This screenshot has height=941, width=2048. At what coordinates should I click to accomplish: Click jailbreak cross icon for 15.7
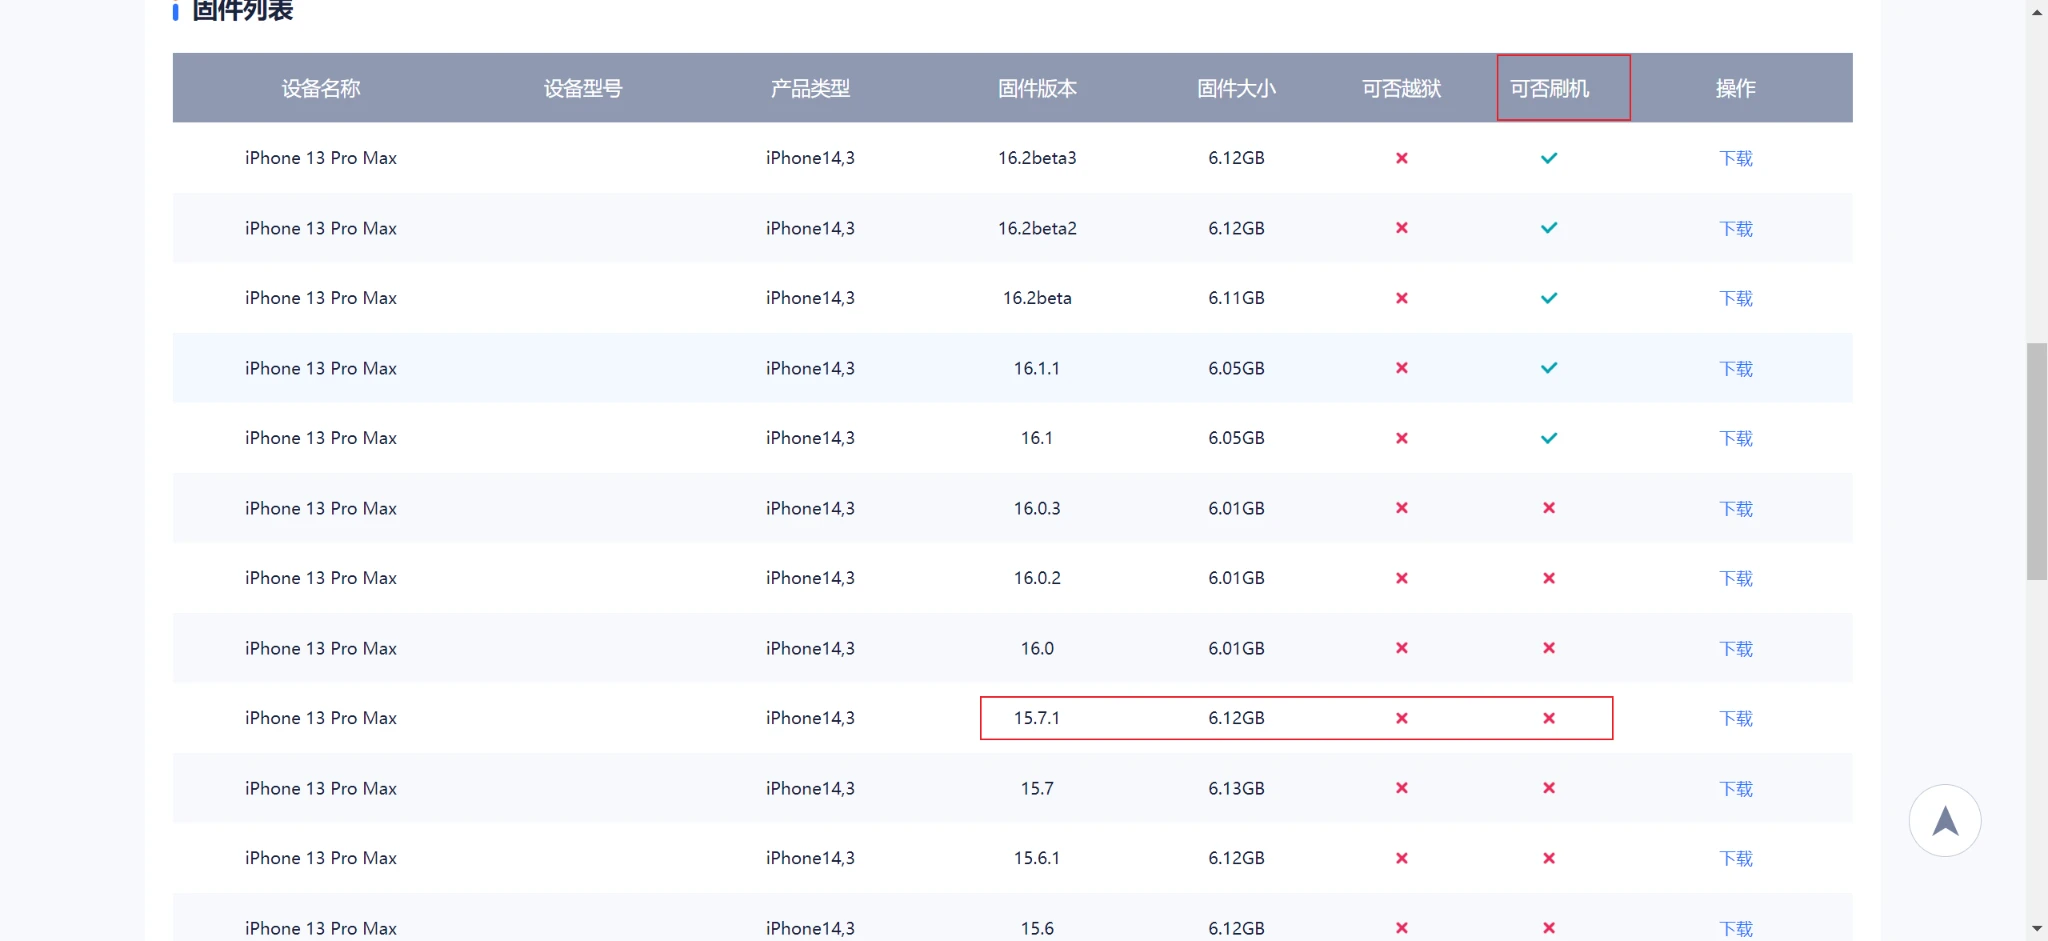[1402, 788]
